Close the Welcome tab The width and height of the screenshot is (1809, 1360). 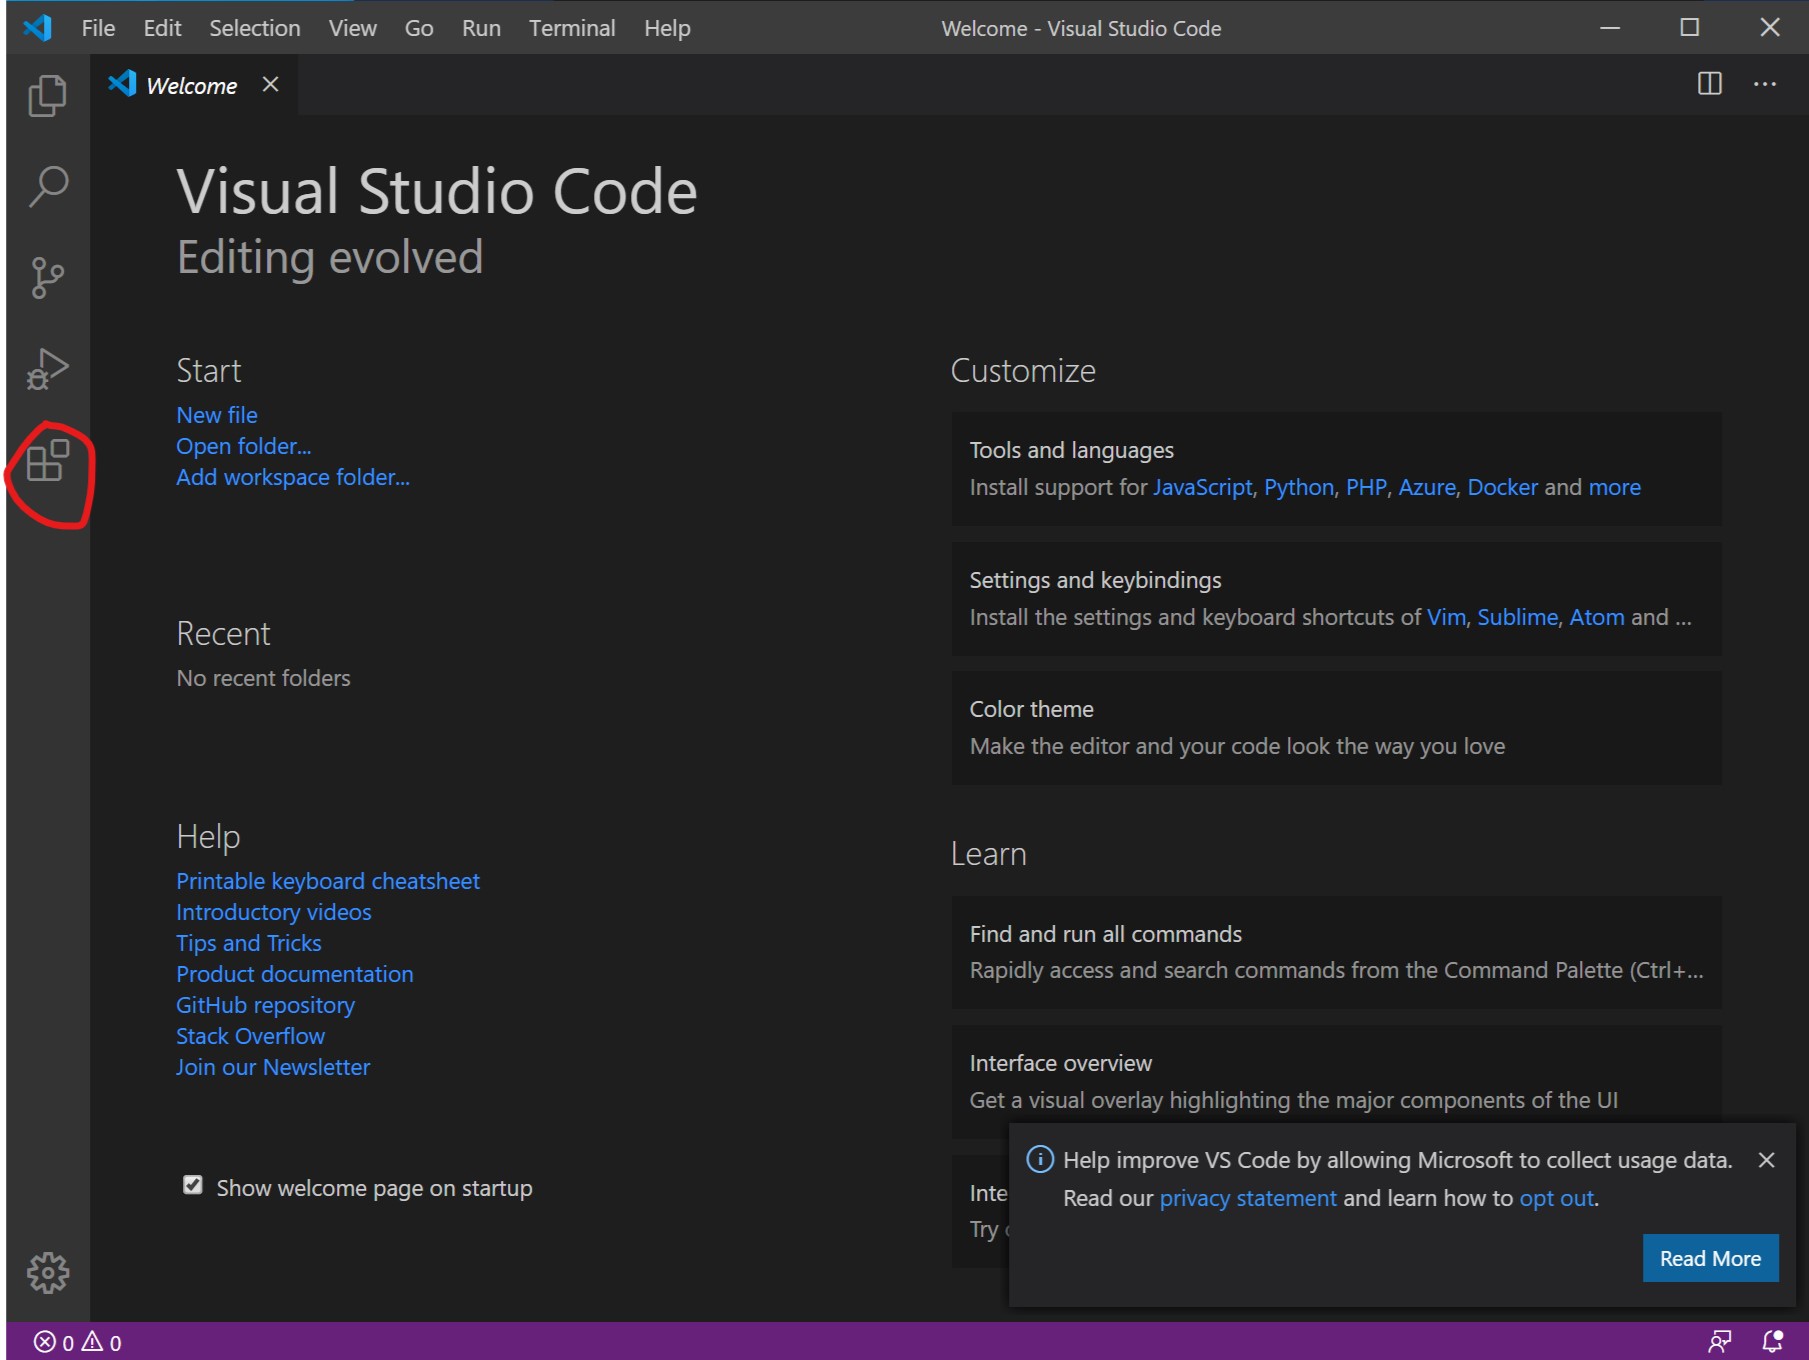pyautogui.click(x=270, y=84)
